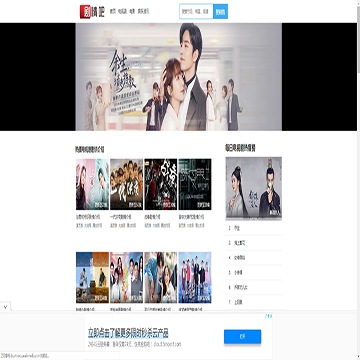Click the red site logo icon

[85, 12]
